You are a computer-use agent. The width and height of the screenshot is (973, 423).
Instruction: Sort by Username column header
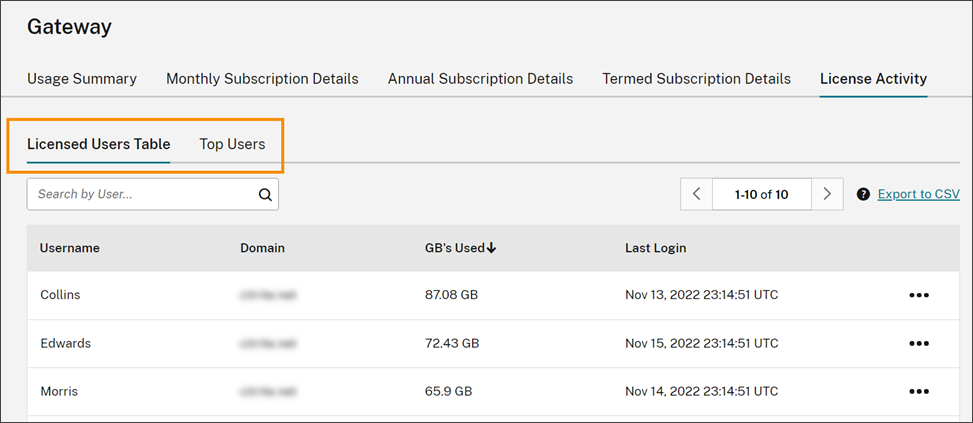[70, 248]
